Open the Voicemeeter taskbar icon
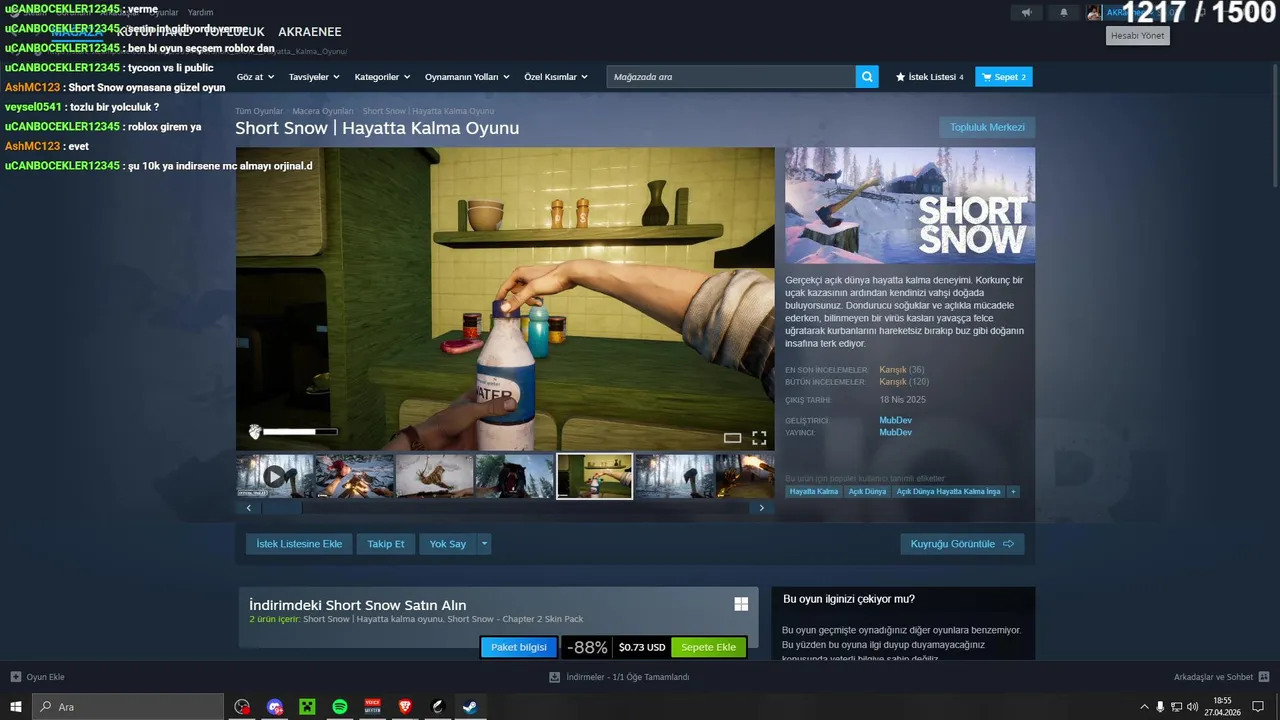Image resolution: width=1280 pixels, height=720 pixels. [373, 707]
